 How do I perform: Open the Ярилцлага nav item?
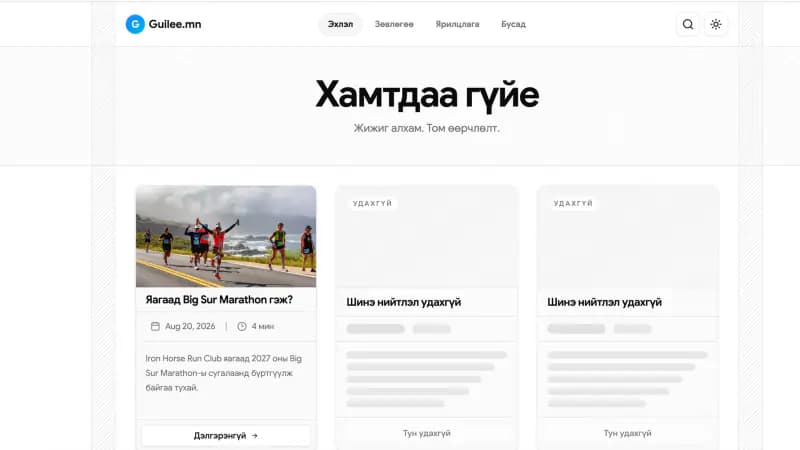[x=457, y=24]
